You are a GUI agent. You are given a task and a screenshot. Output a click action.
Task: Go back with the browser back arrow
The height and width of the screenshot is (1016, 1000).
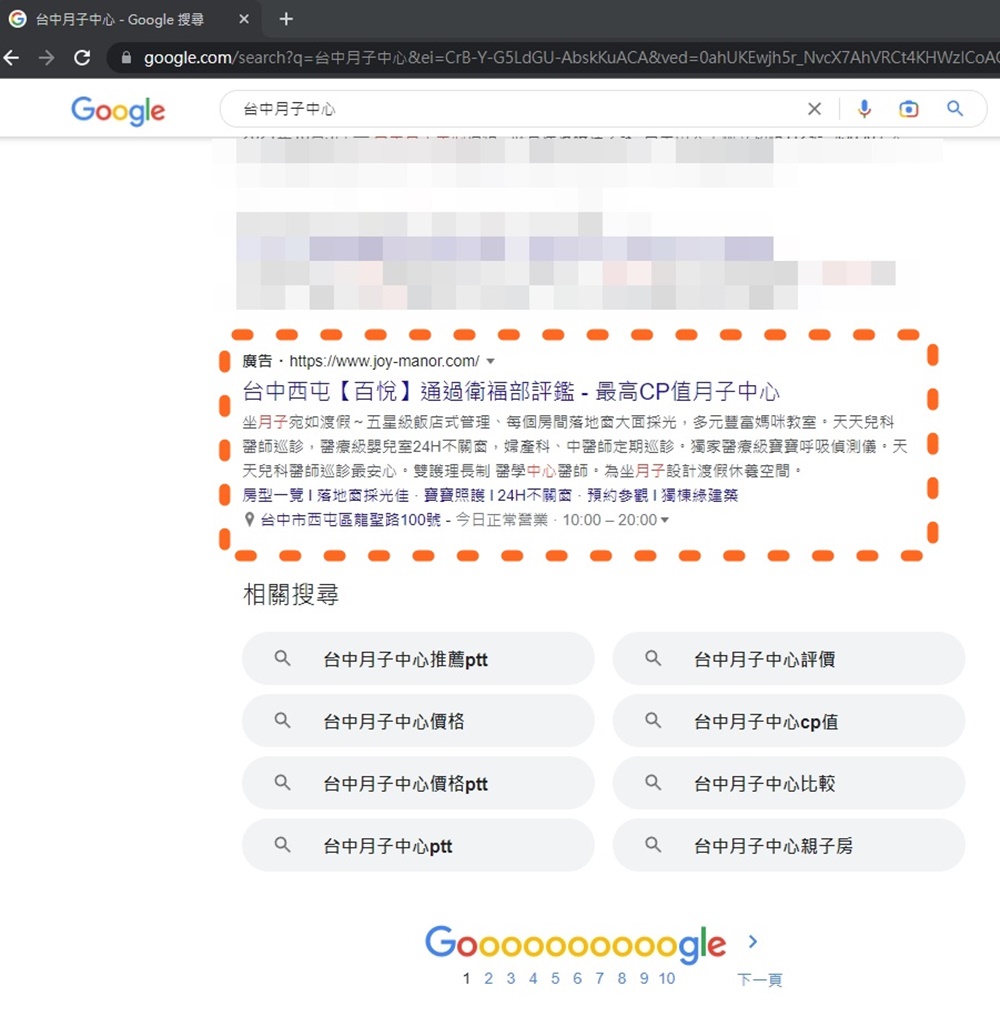coord(12,58)
